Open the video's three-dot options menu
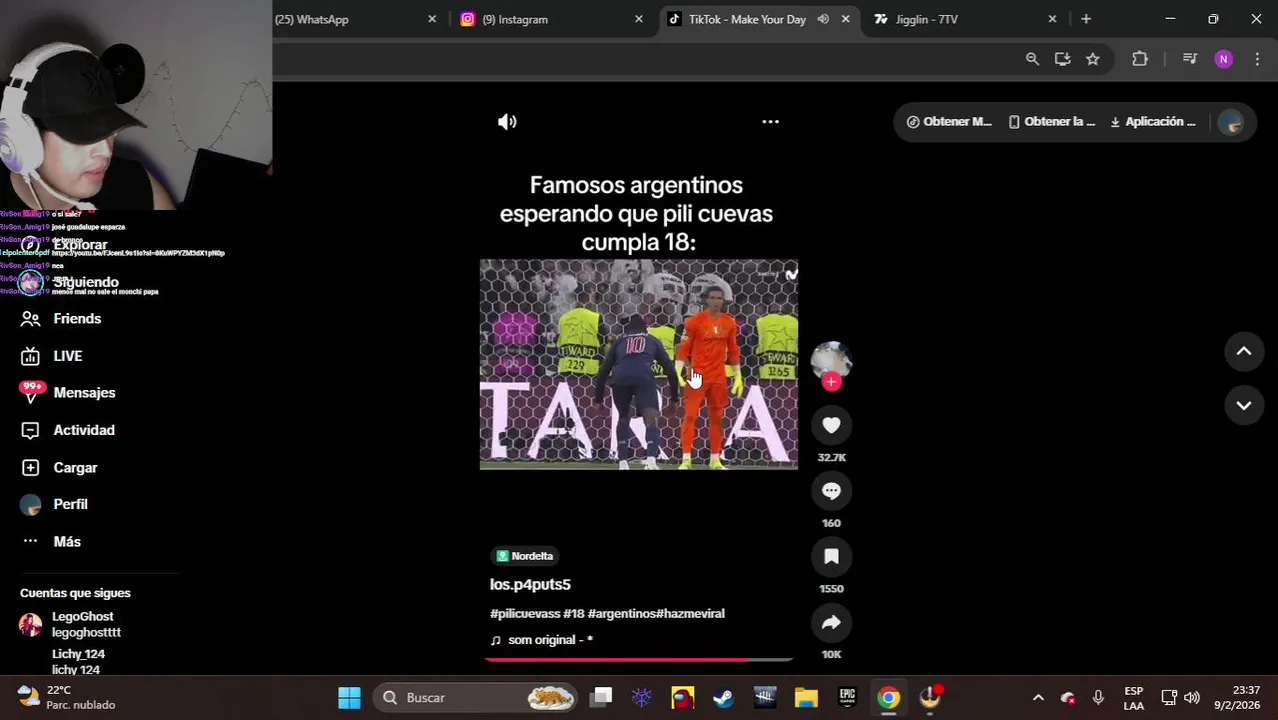Image resolution: width=1278 pixels, height=720 pixels. click(770, 122)
